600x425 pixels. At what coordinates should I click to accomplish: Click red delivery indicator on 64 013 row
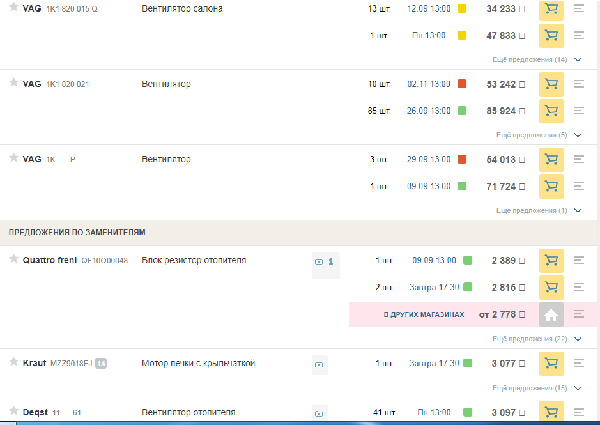pyautogui.click(x=462, y=160)
